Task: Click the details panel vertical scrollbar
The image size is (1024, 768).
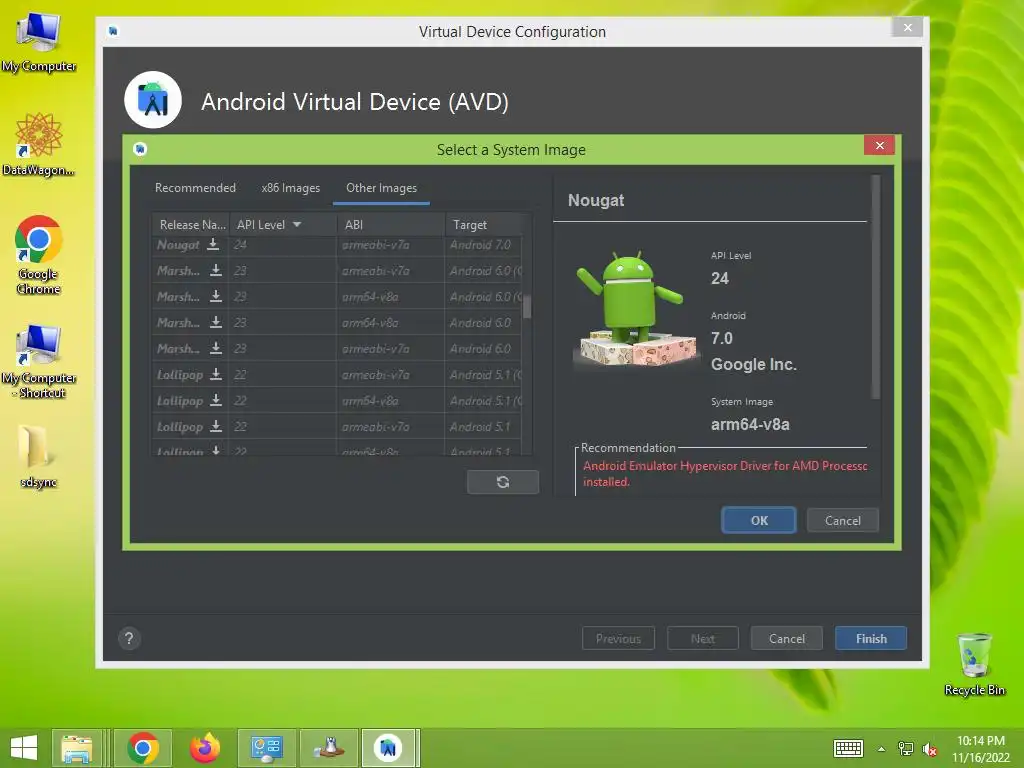Action: (876, 286)
